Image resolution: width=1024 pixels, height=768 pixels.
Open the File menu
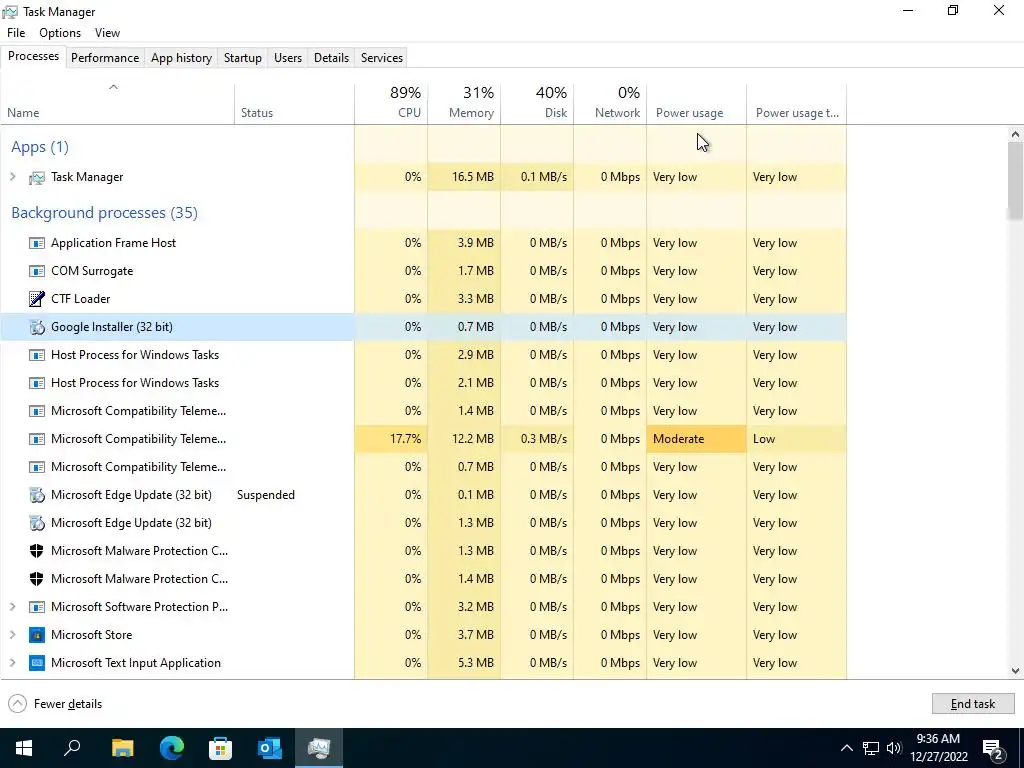point(16,33)
